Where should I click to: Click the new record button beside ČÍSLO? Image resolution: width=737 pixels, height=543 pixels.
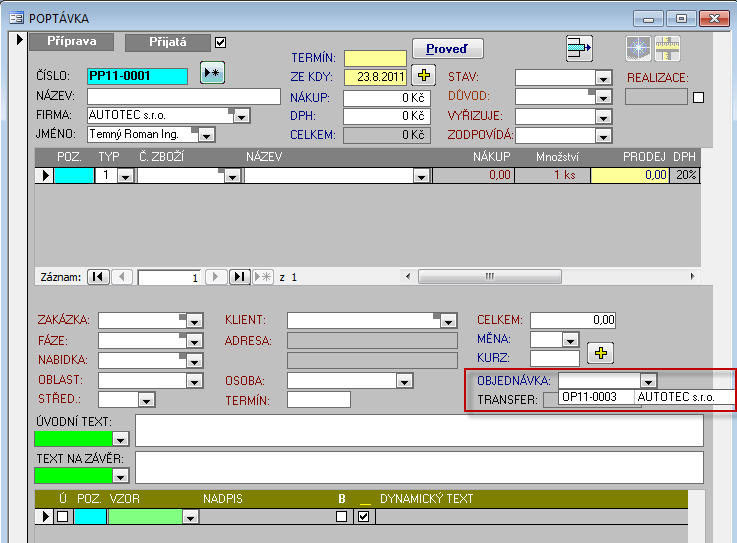click(212, 73)
